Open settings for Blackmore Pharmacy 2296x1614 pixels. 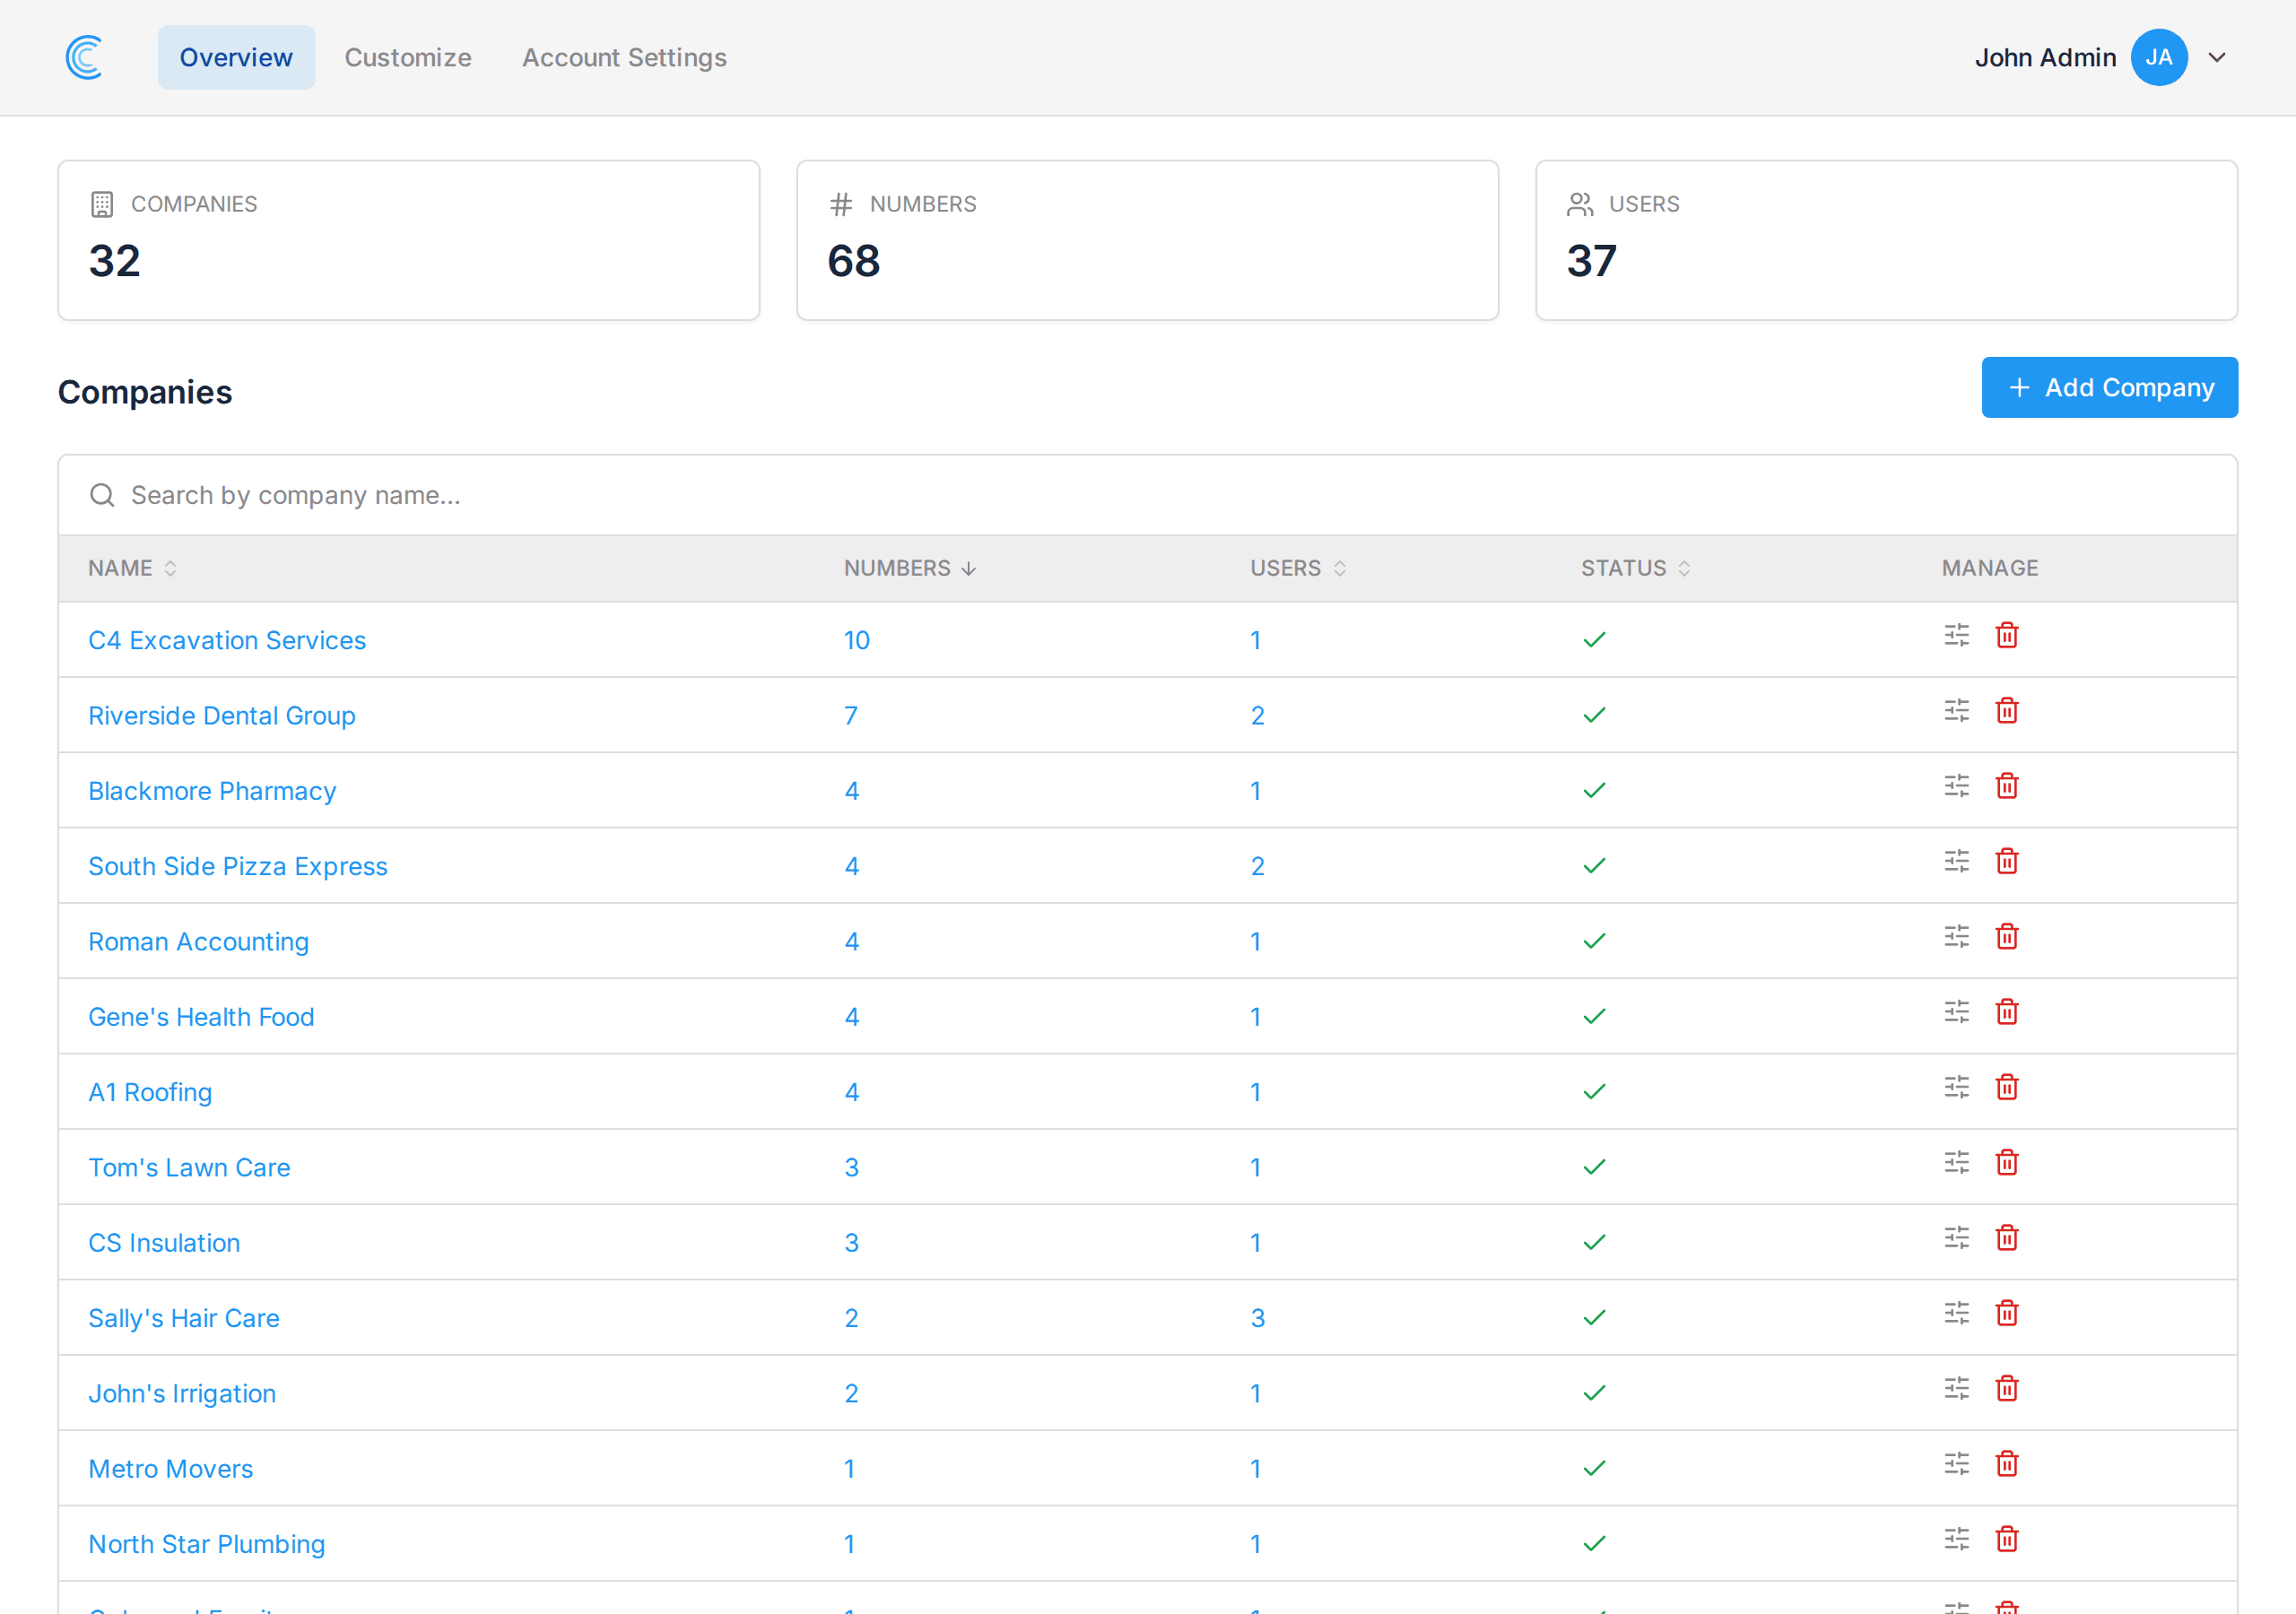(x=1956, y=786)
